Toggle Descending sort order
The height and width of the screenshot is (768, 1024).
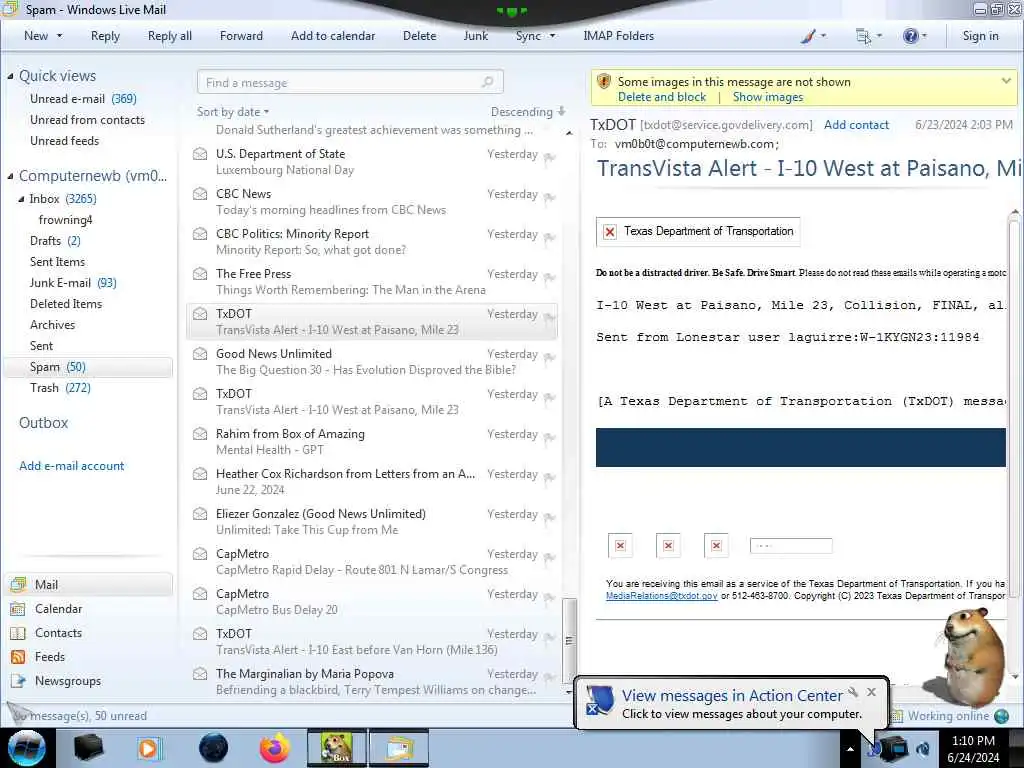(x=528, y=112)
